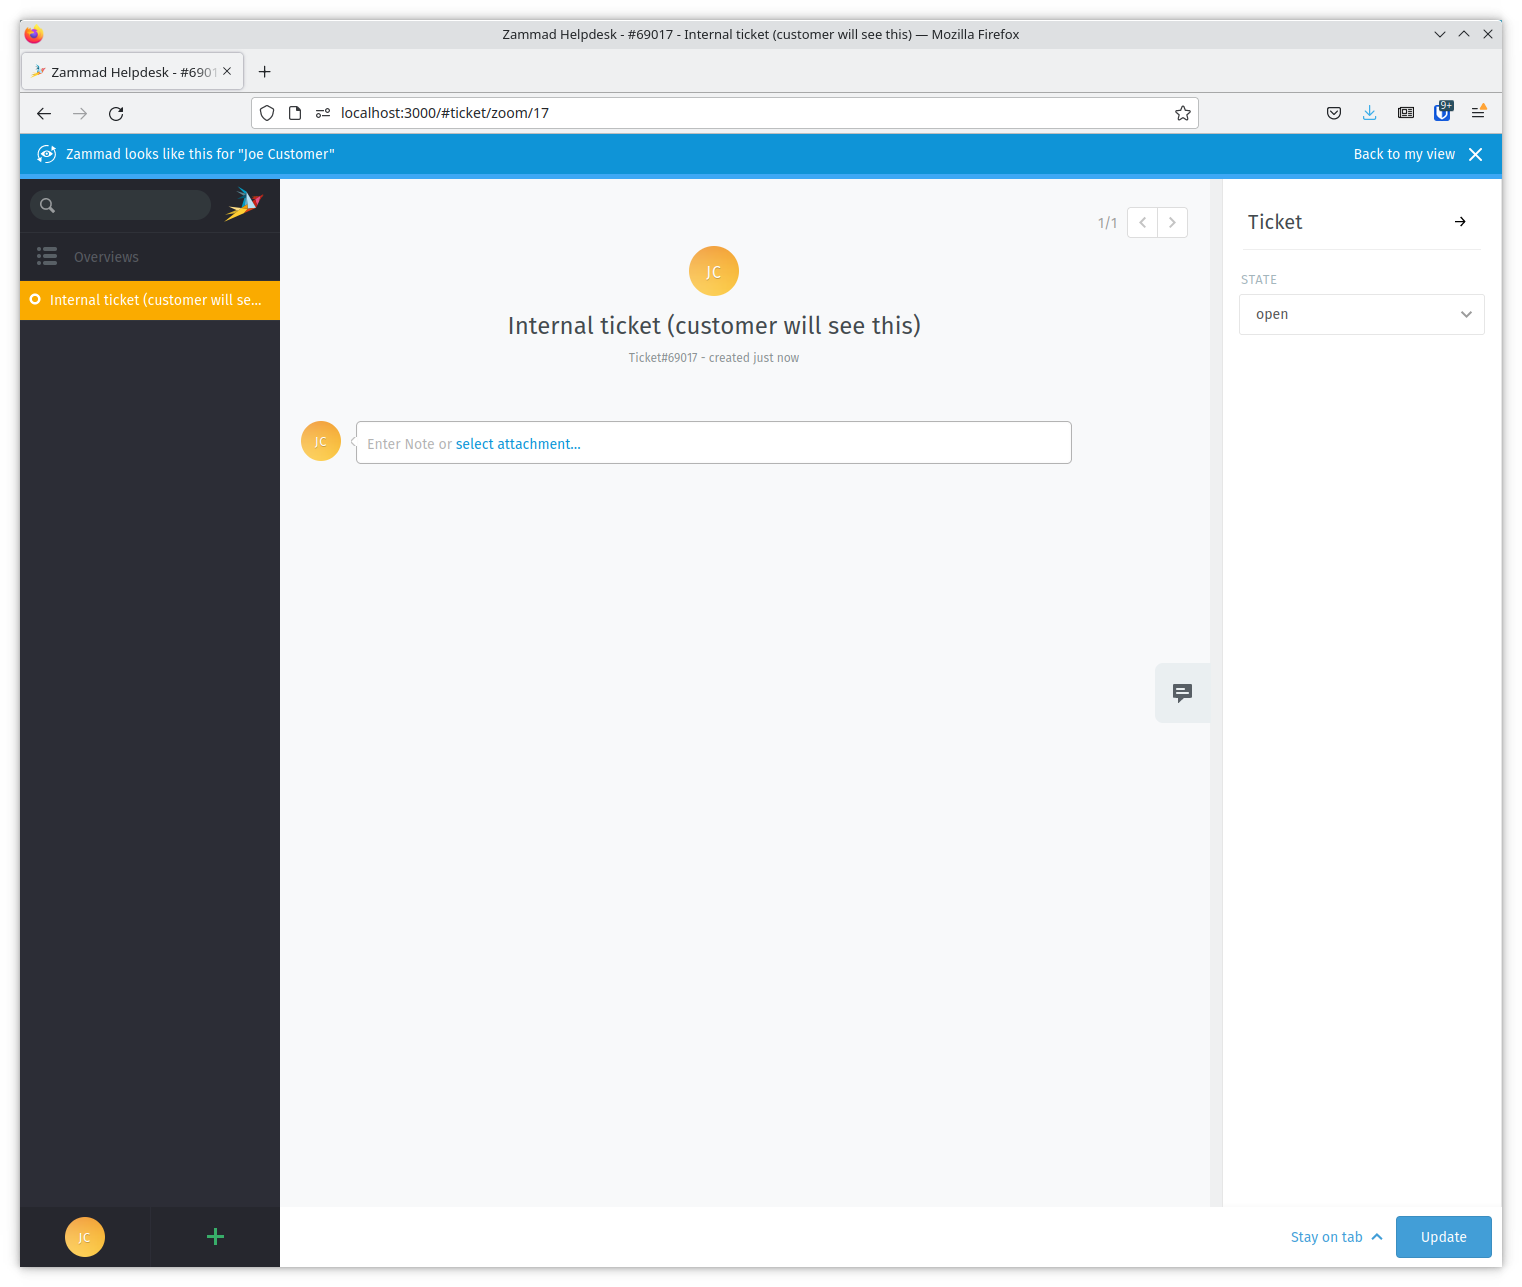Open the Firefox hamburger menu
1522x1287 pixels.
coord(1479,112)
